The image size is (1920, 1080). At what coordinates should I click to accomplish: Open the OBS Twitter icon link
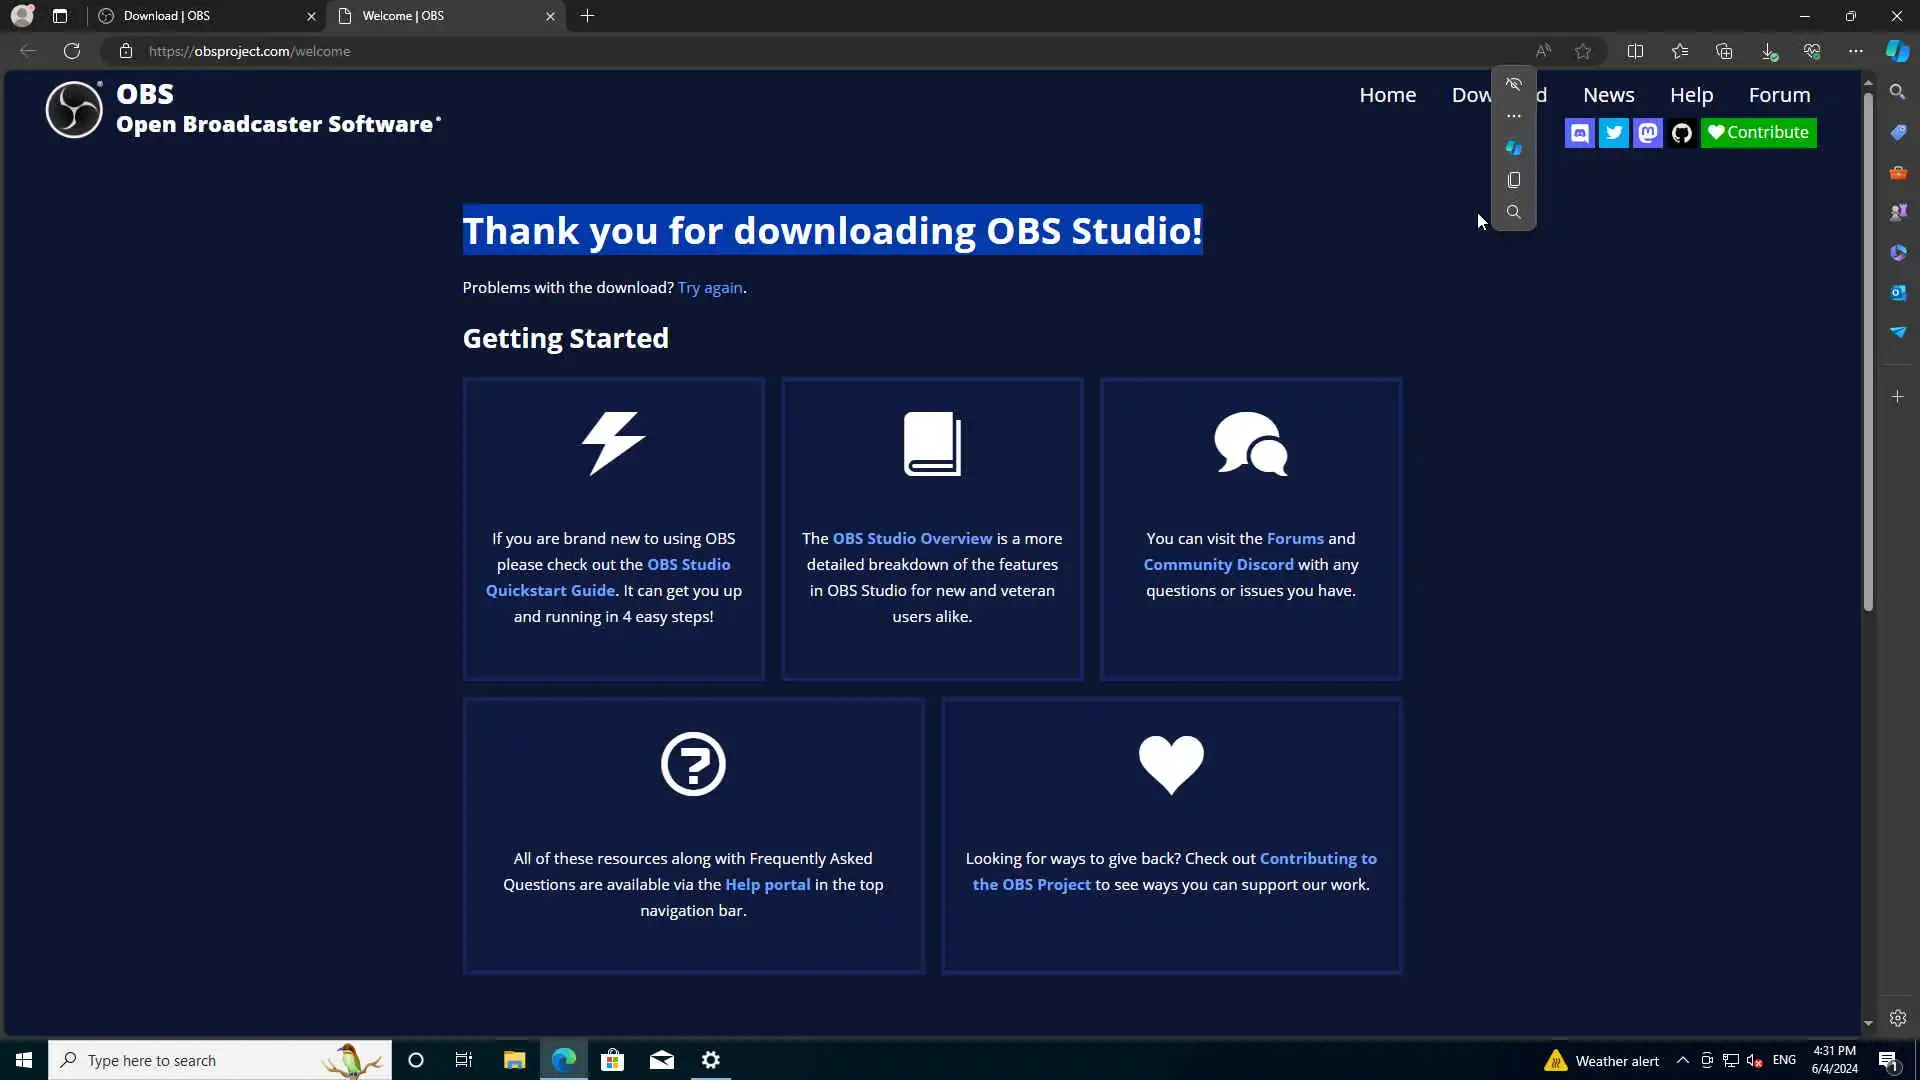pyautogui.click(x=1613, y=133)
